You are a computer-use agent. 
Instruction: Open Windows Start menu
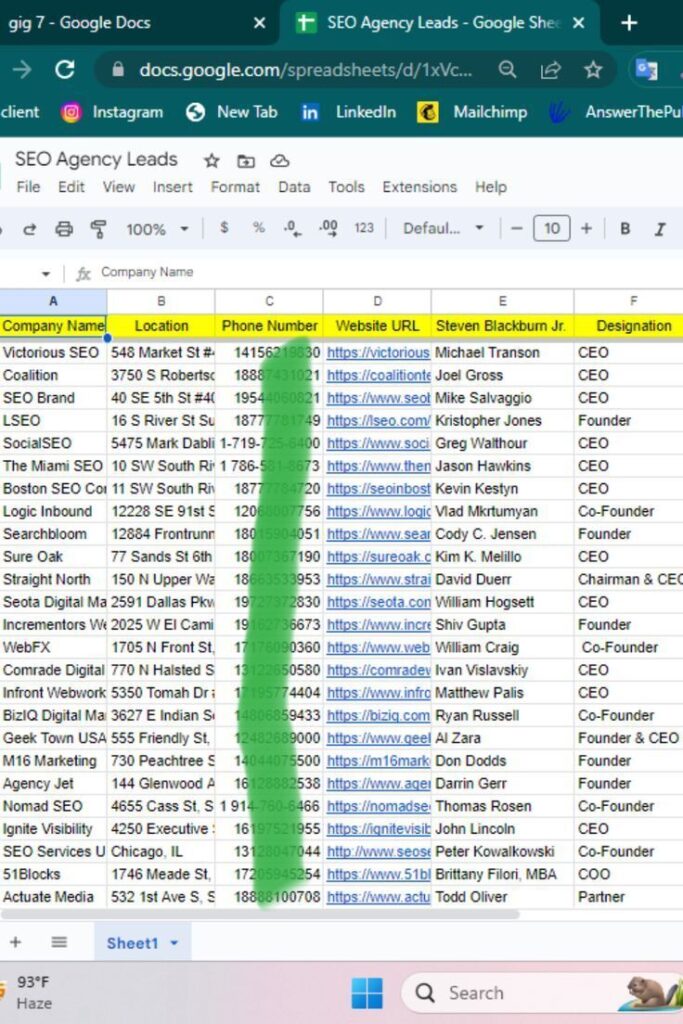coord(367,993)
